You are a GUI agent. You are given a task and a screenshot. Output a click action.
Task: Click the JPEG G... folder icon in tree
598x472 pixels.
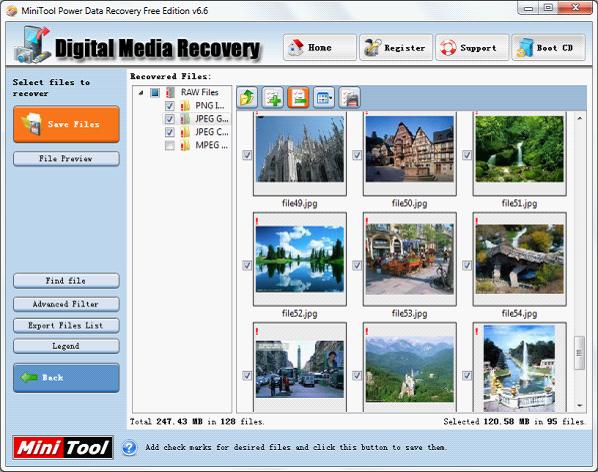[185, 119]
